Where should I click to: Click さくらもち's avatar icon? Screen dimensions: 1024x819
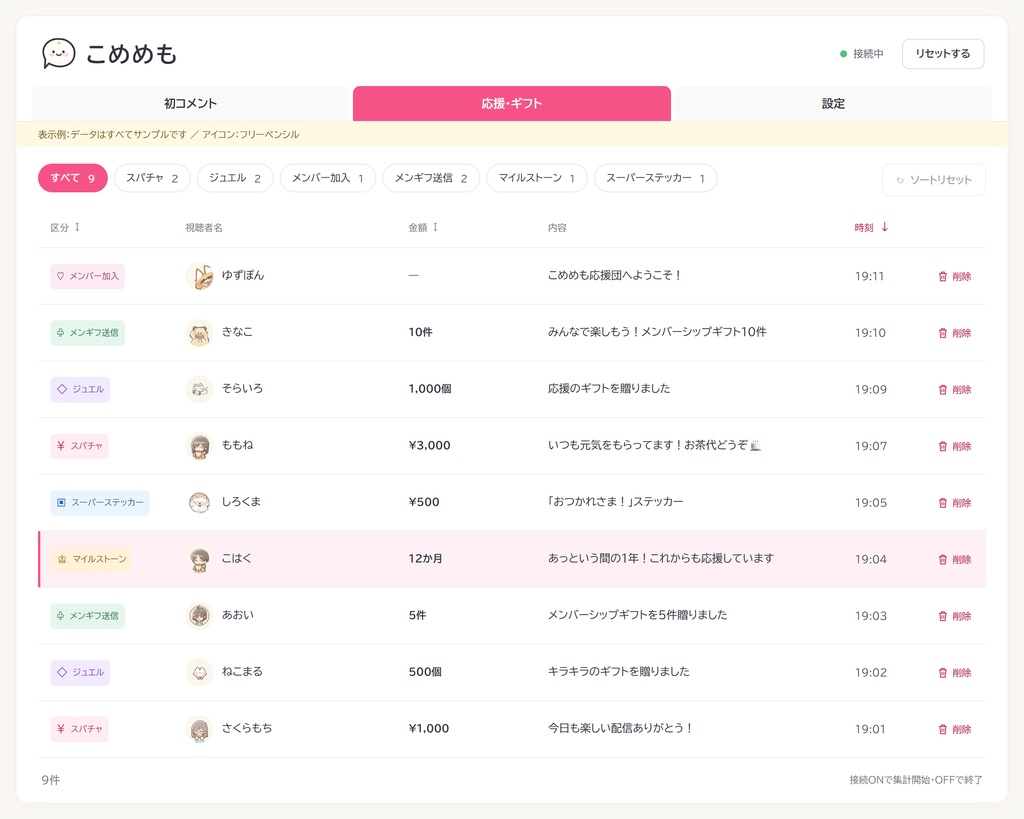click(x=200, y=729)
